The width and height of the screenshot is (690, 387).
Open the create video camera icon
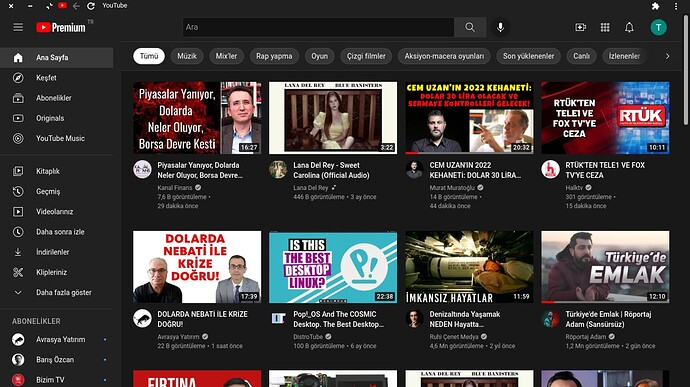(580, 27)
